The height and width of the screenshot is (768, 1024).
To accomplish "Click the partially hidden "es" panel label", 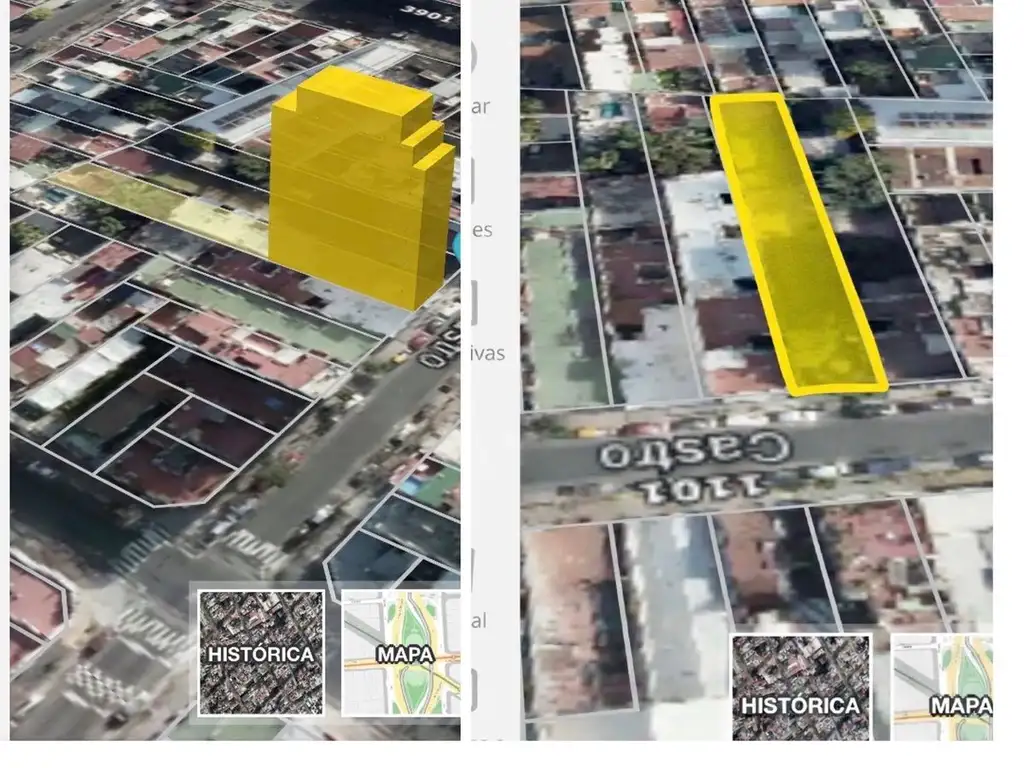I will pos(482,230).
